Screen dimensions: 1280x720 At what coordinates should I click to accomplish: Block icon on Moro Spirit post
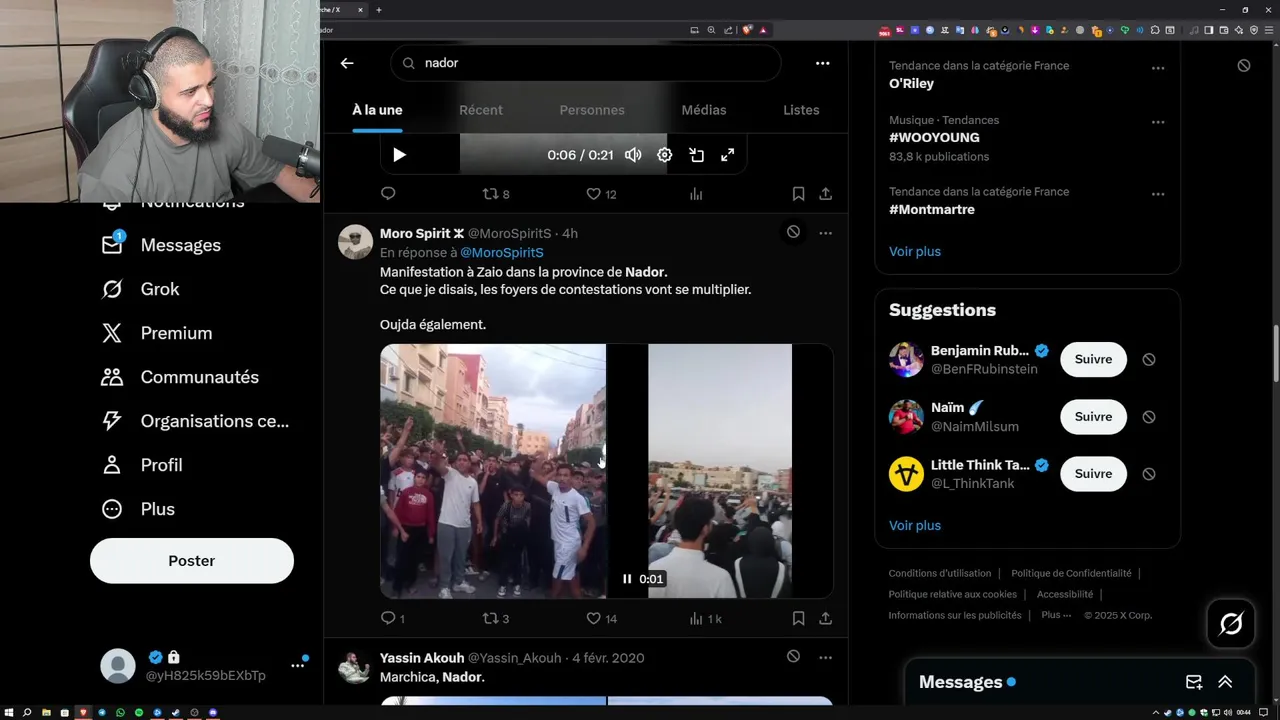pyautogui.click(x=793, y=232)
